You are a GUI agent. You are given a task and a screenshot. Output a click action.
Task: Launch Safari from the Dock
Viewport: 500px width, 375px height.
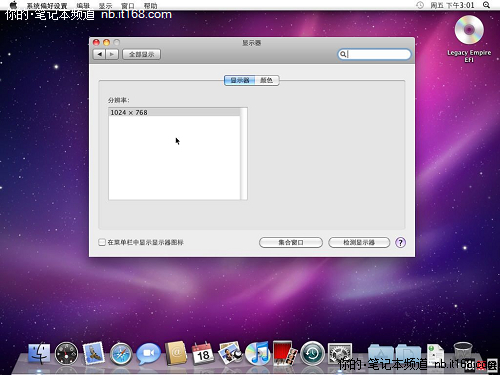pos(121,354)
